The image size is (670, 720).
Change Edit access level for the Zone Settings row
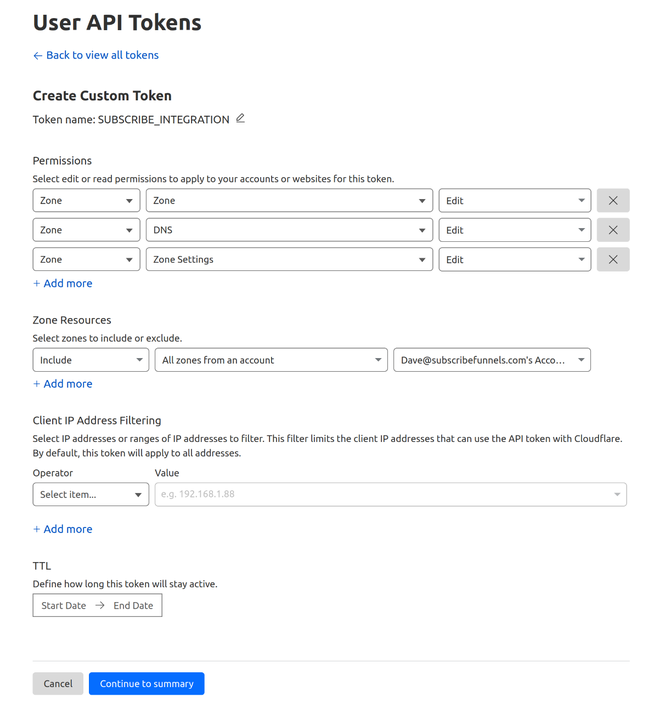(515, 259)
